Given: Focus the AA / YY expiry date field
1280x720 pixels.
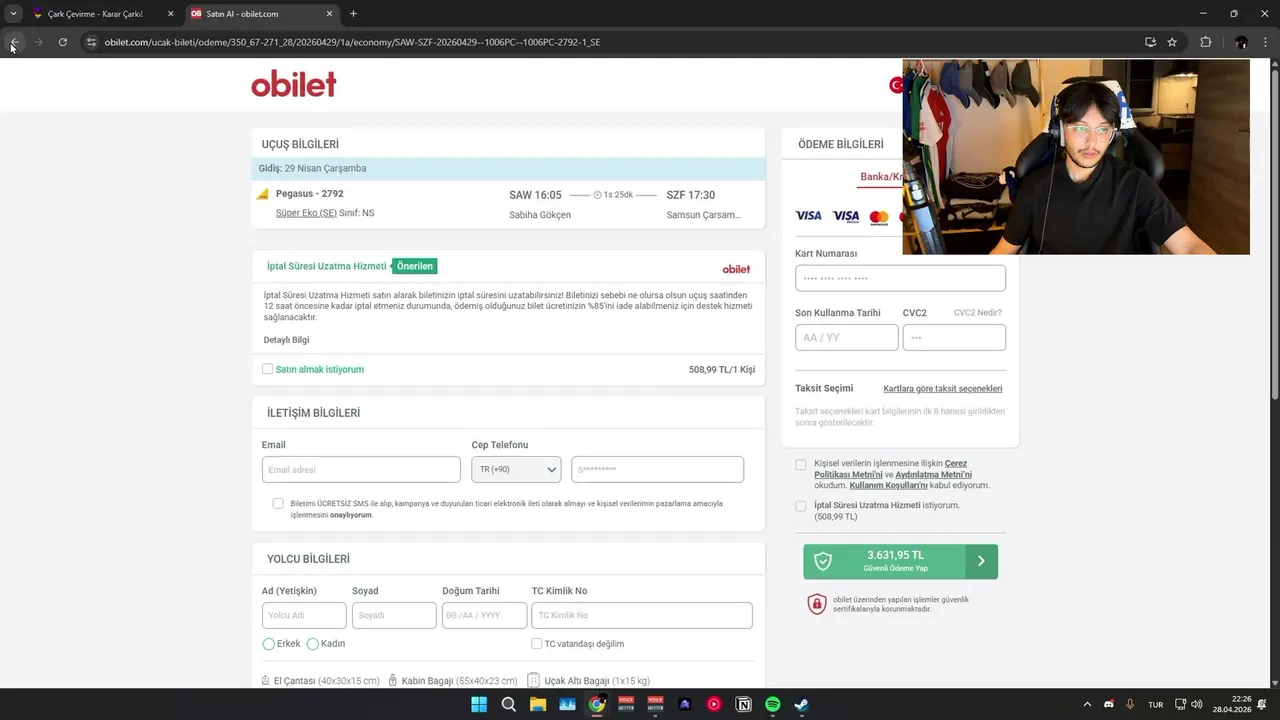Looking at the screenshot, I should [846, 338].
